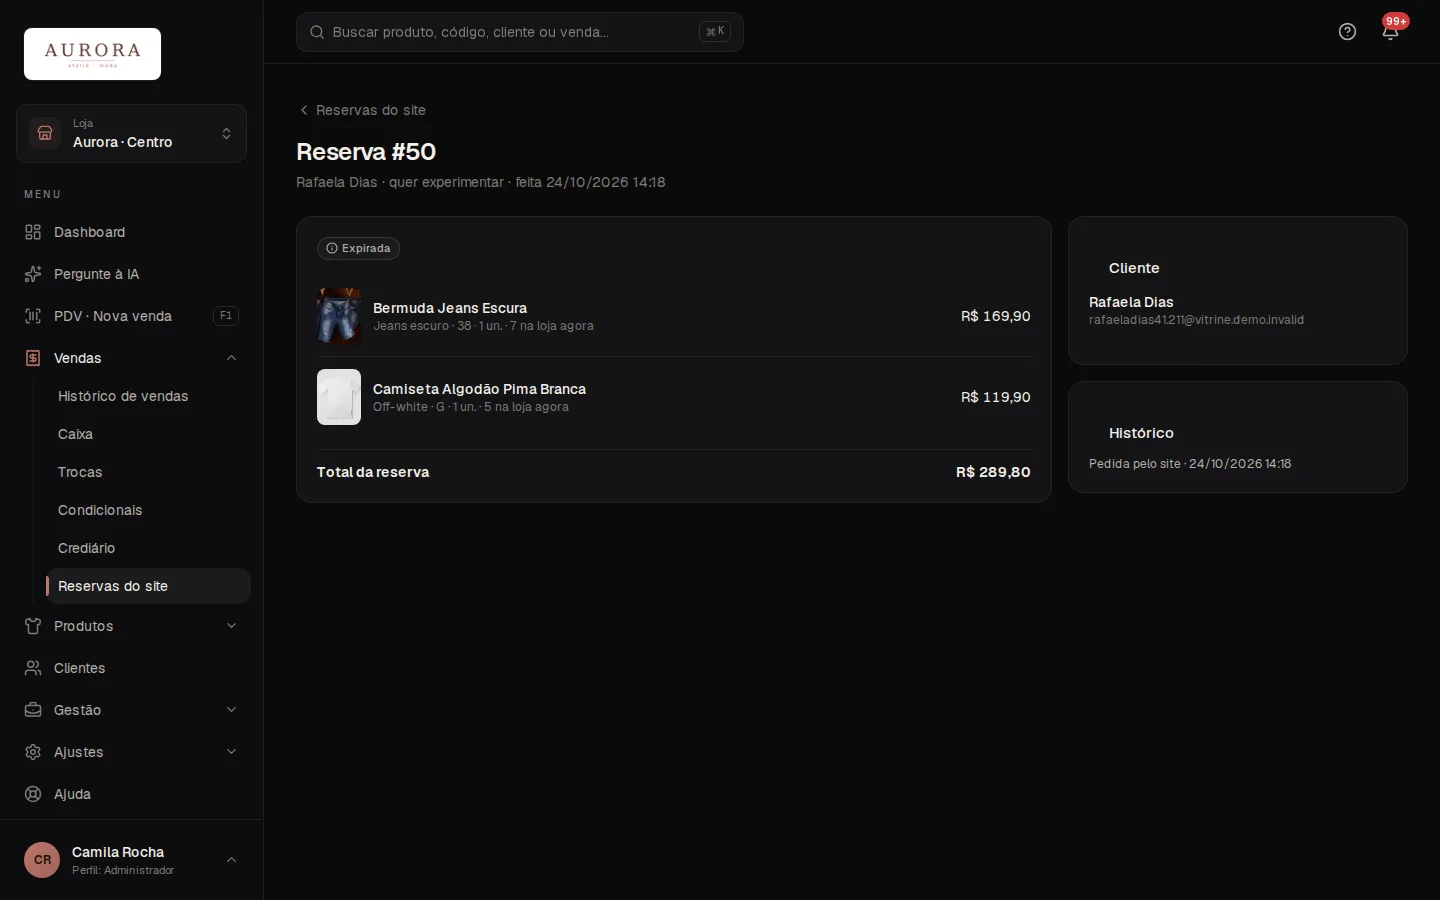The image size is (1440, 900).
Task: Click the Rafaela Dias customer name in Cliente card
Action: coord(1131,302)
